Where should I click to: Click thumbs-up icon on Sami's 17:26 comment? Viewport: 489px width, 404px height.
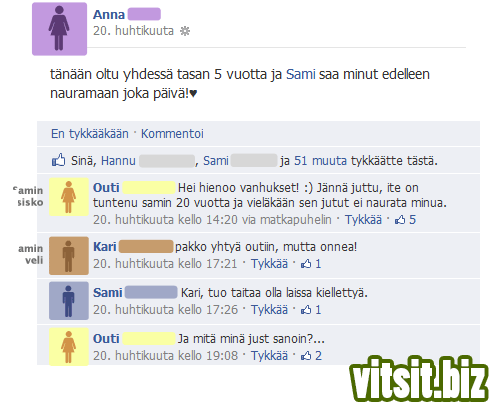point(306,310)
